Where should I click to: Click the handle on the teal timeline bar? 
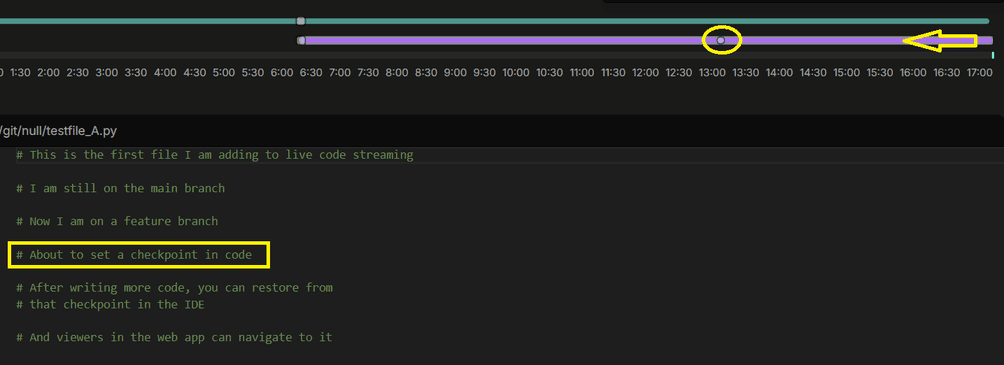click(301, 21)
